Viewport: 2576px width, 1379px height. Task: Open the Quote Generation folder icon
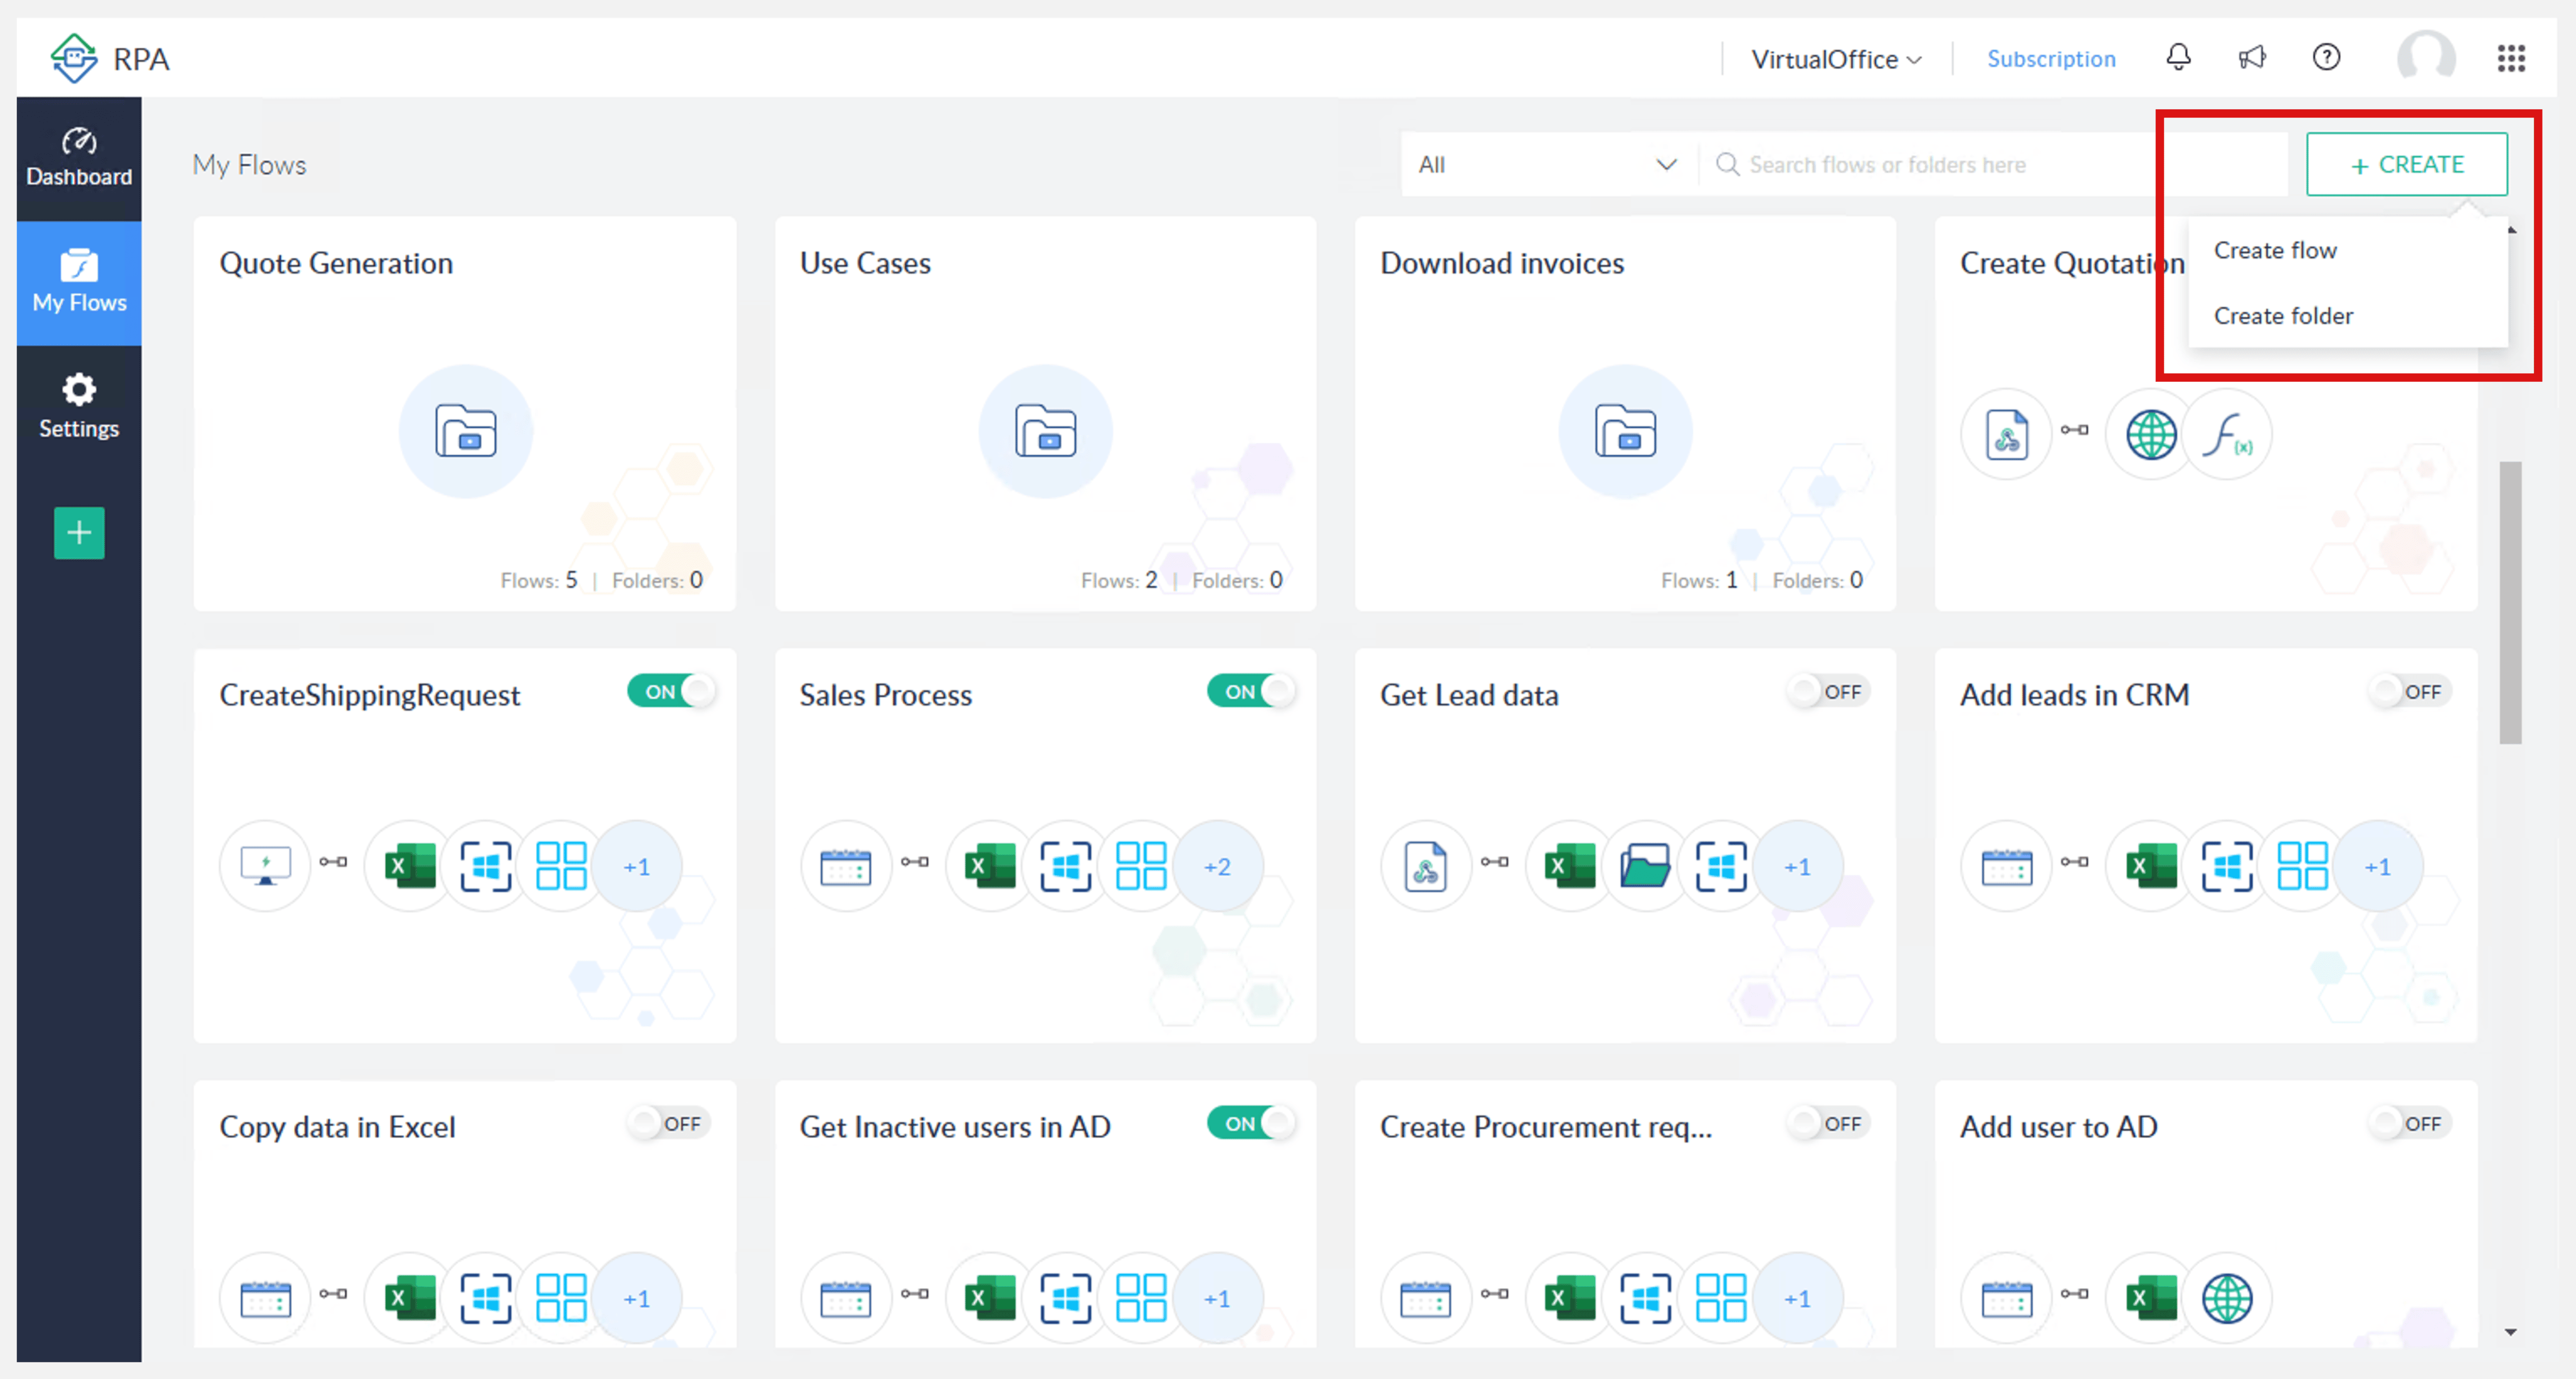click(465, 431)
